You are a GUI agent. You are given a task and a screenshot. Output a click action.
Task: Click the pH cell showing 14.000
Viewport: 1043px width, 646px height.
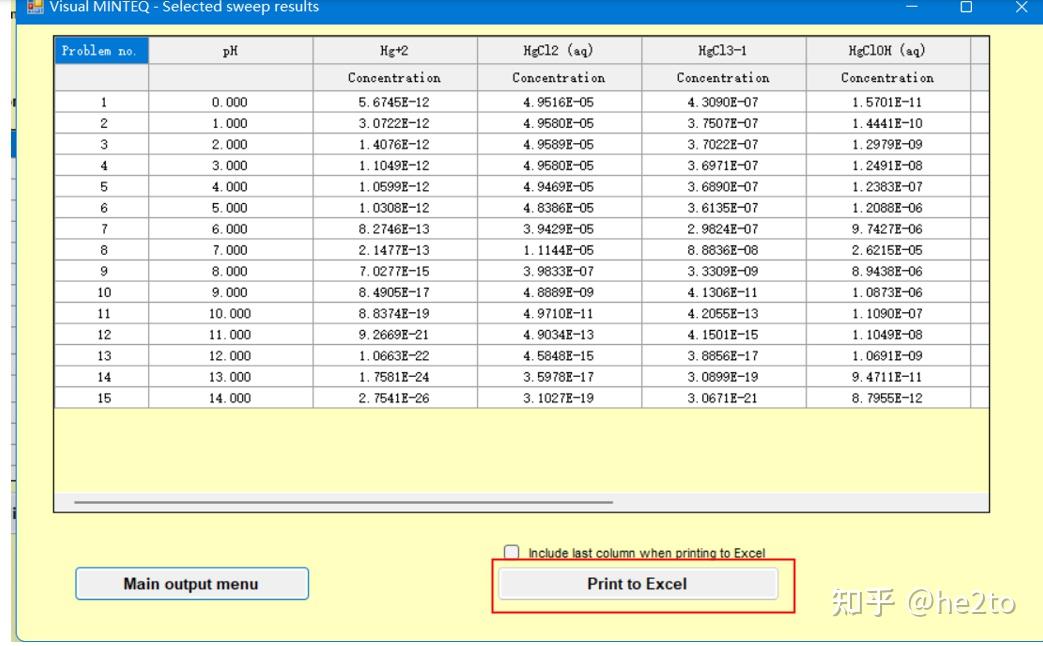[x=230, y=398]
